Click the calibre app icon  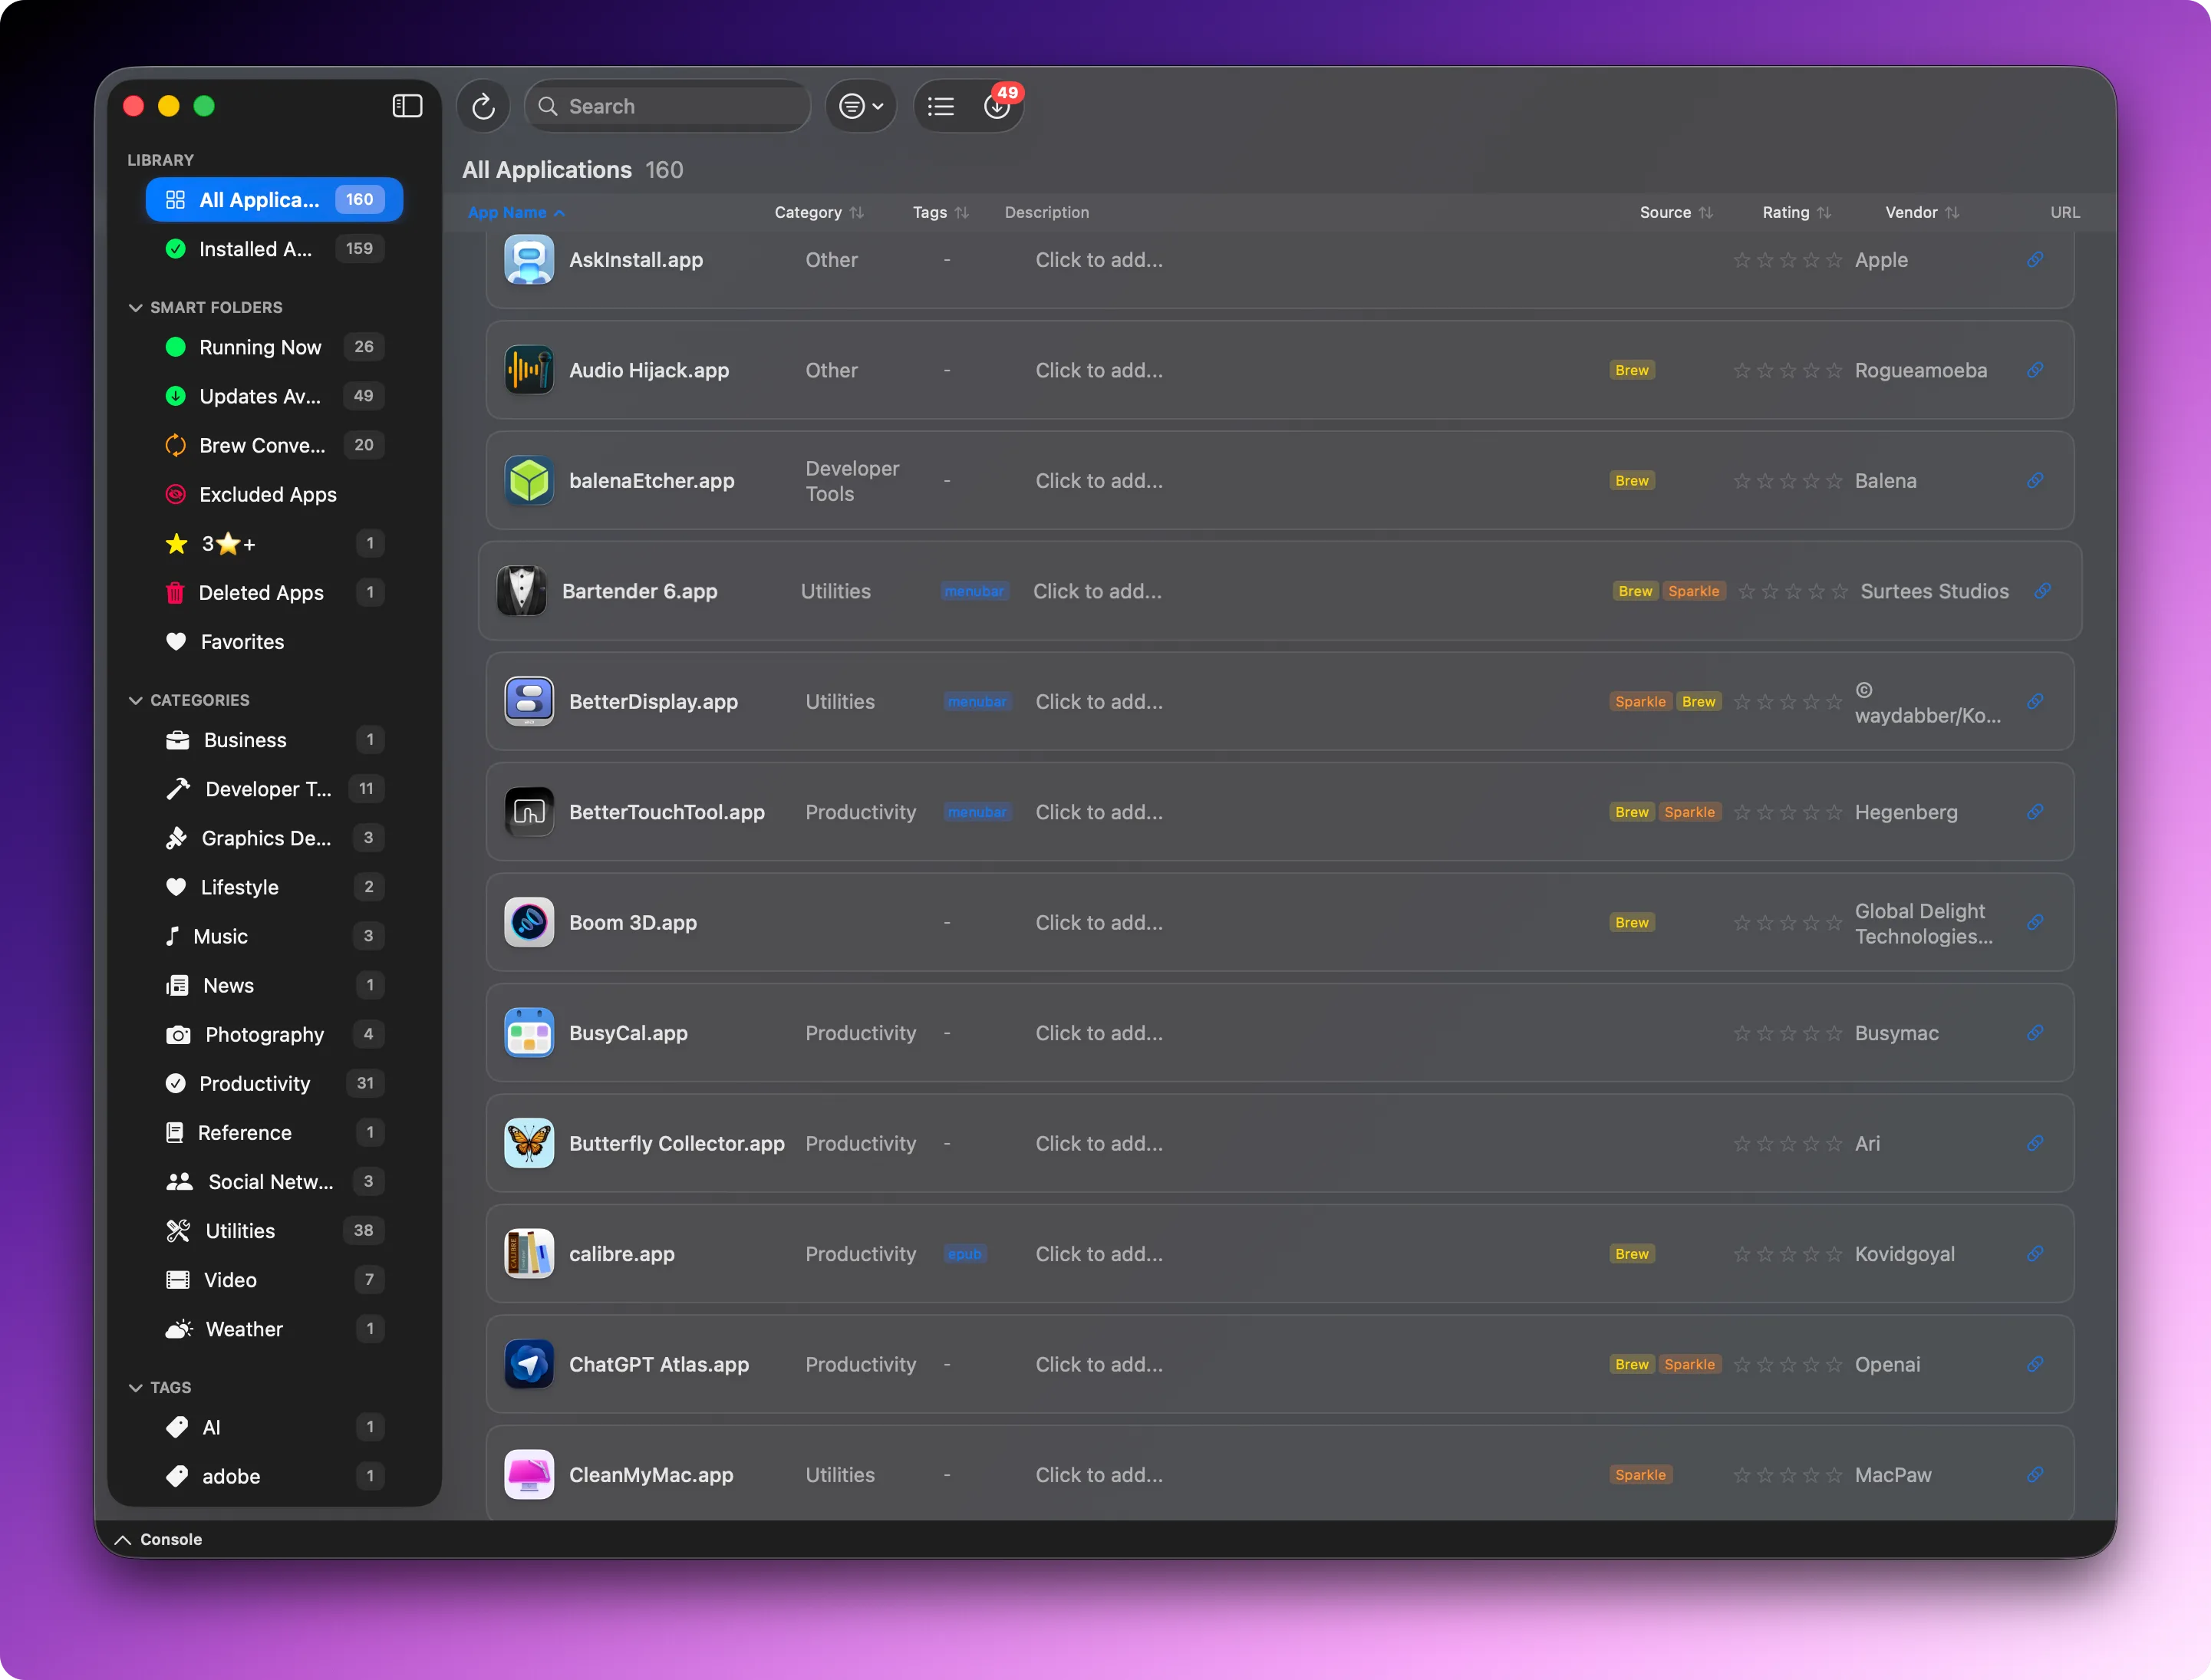click(529, 1254)
